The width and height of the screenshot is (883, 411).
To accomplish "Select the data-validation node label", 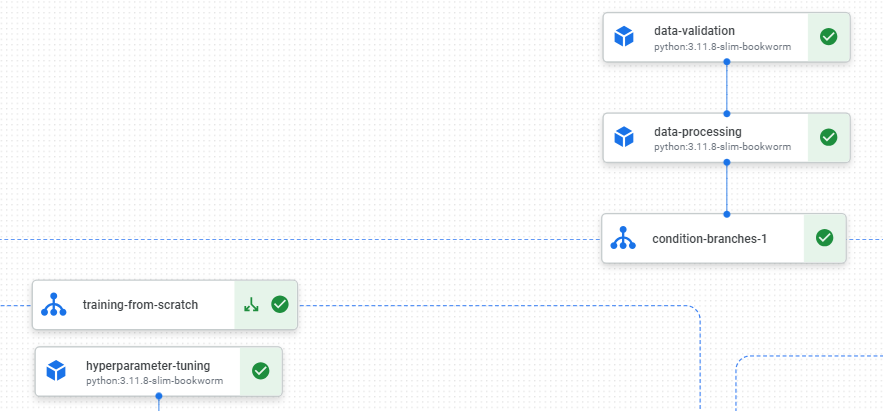I will 694,31.
